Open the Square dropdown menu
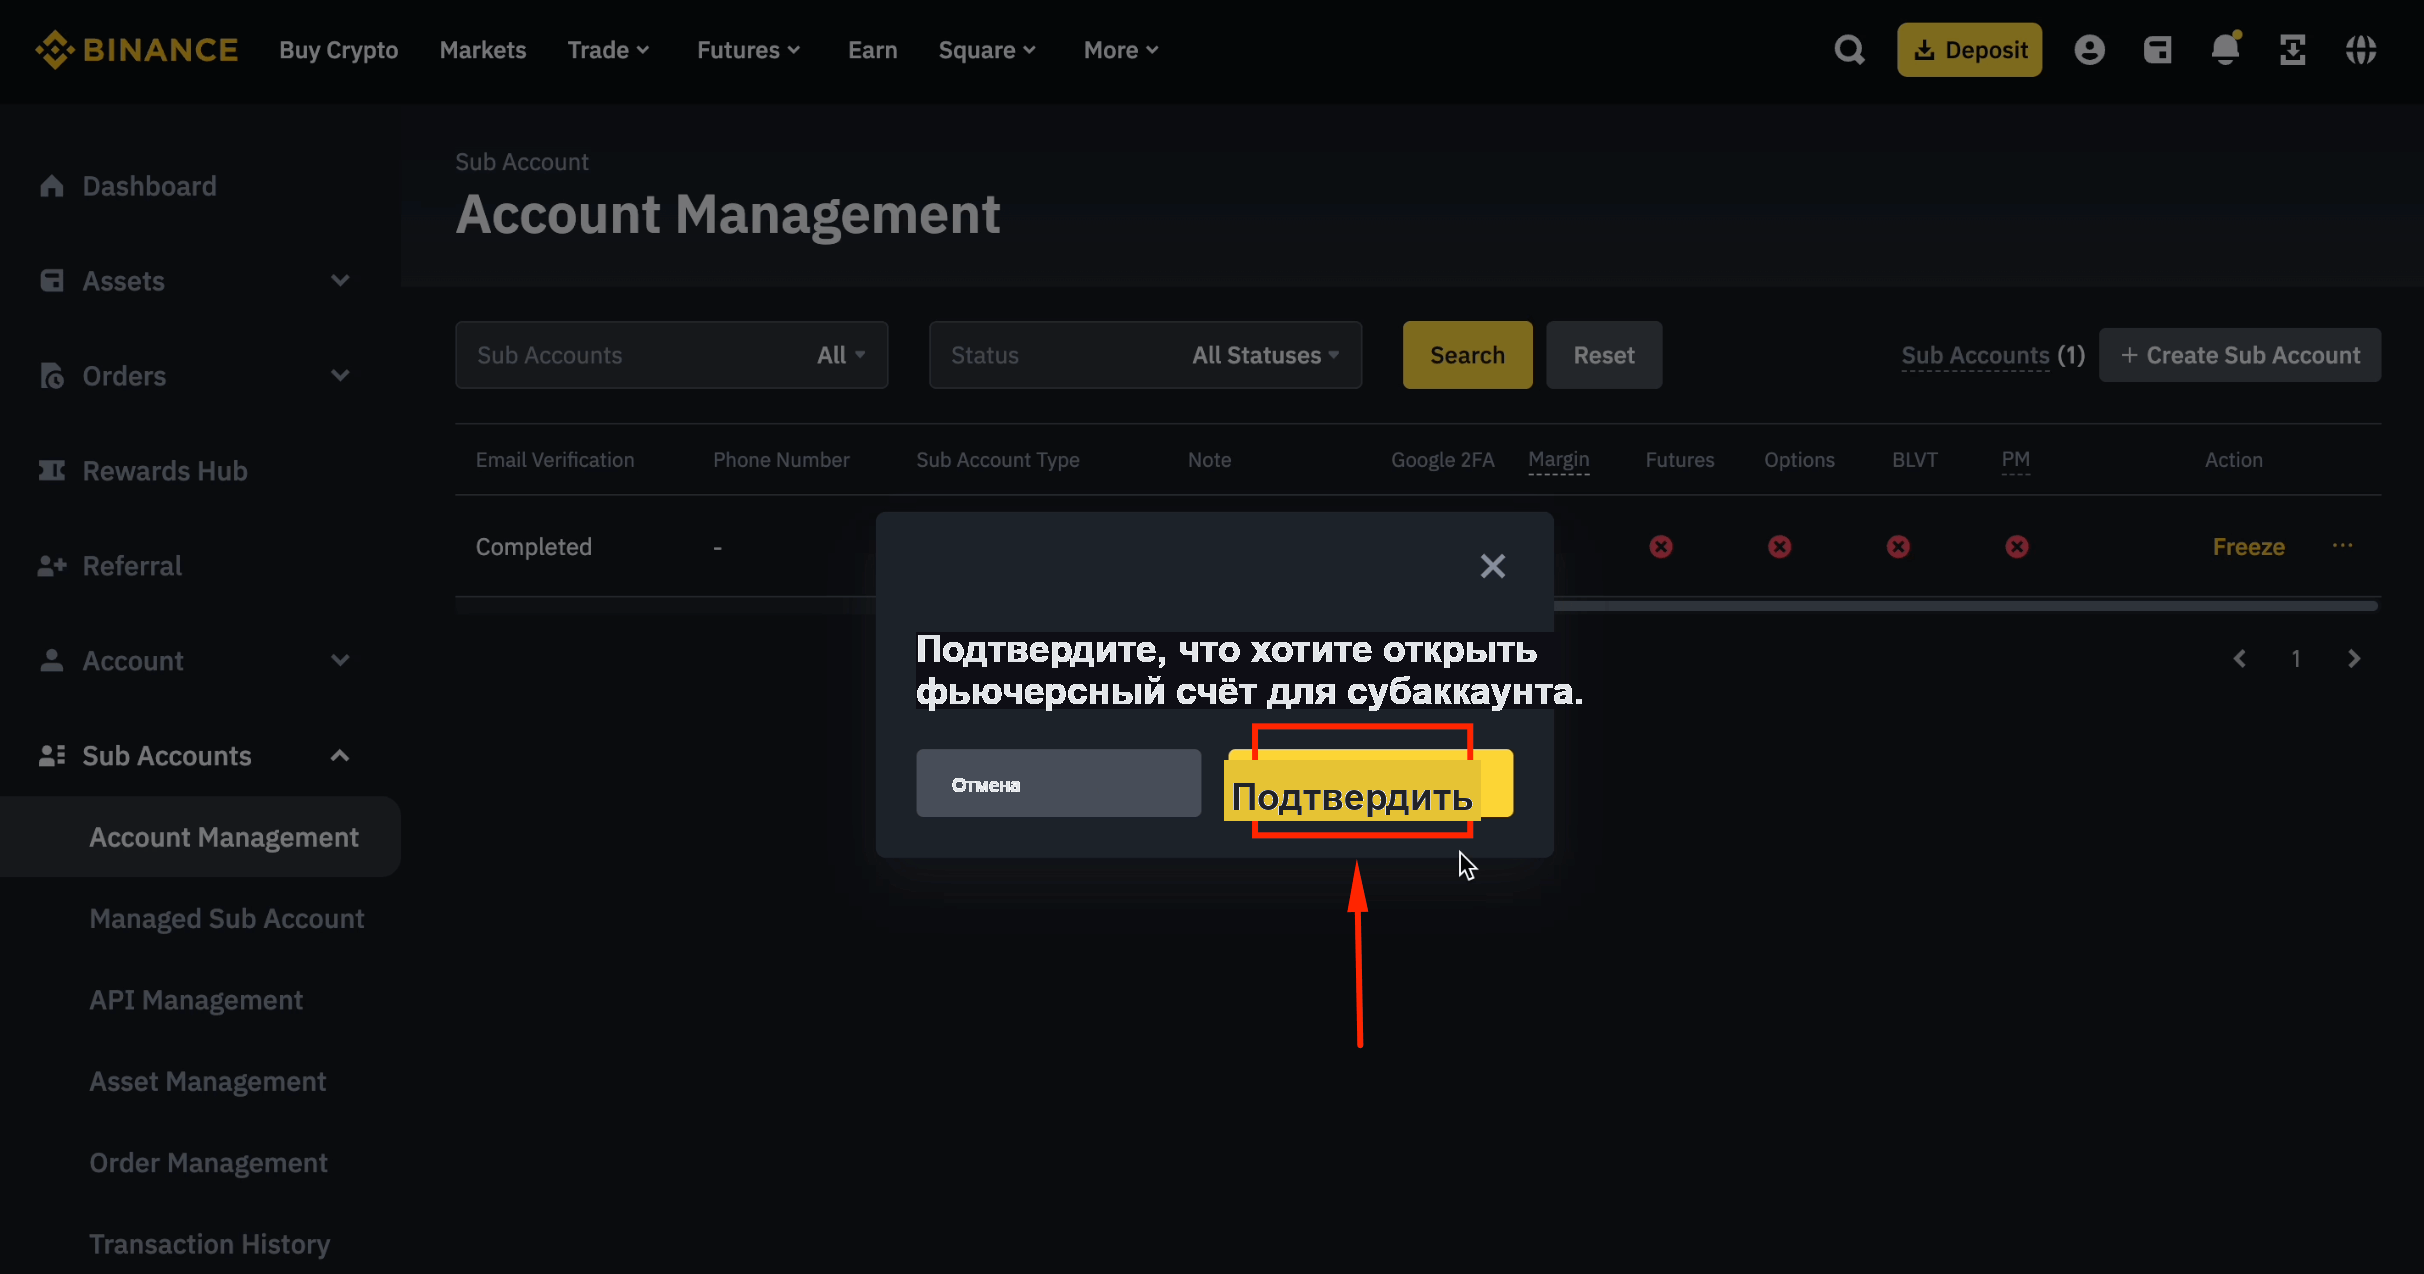Viewport: 2424px width, 1274px height. pyautogui.click(x=986, y=50)
